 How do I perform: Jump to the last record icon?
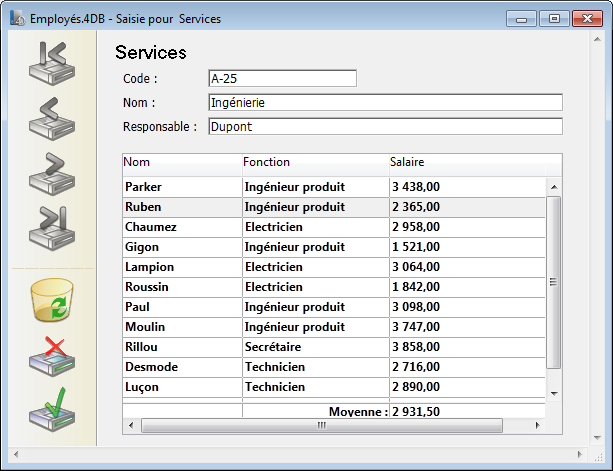pyautogui.click(x=53, y=226)
